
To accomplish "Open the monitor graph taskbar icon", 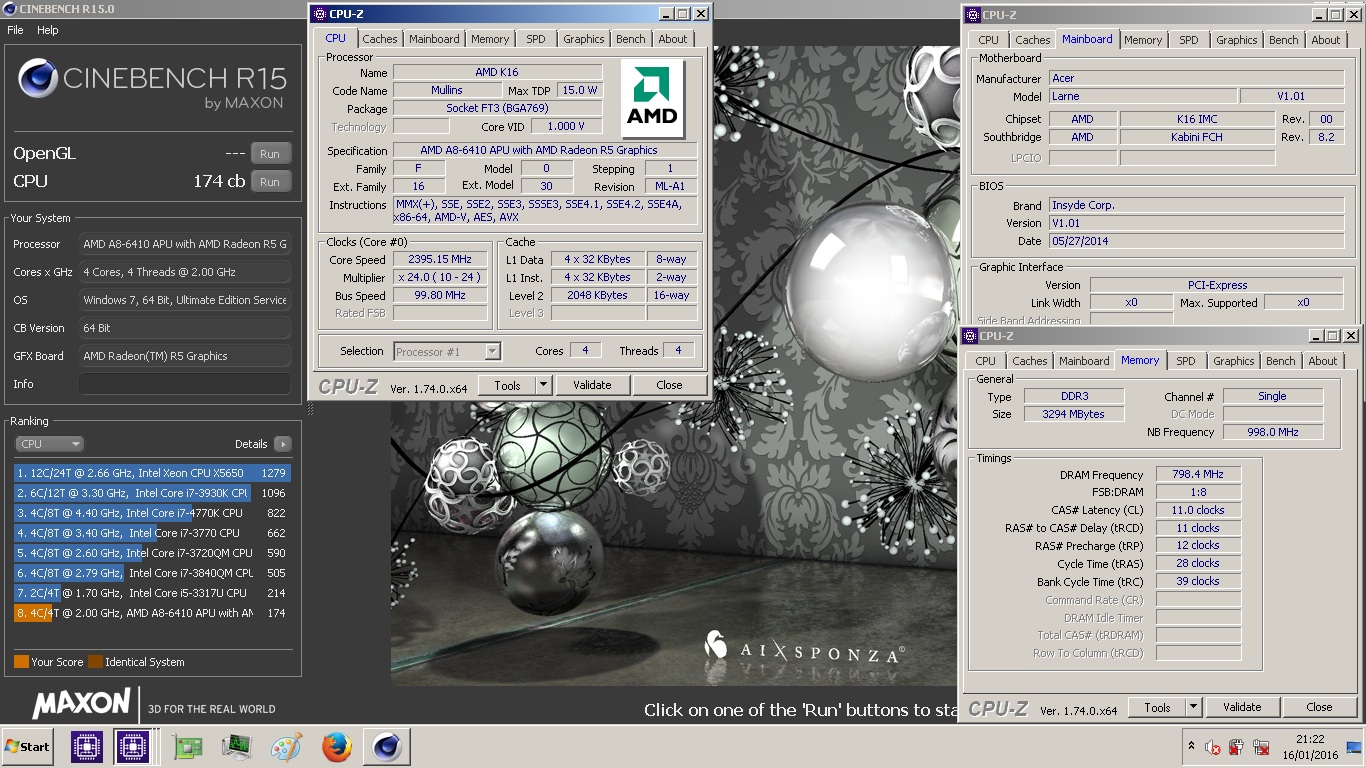I will pyautogui.click(x=237, y=747).
